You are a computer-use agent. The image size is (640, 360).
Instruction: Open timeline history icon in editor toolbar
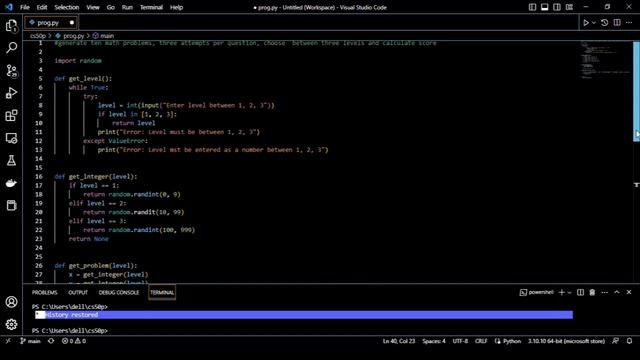pos(604,23)
